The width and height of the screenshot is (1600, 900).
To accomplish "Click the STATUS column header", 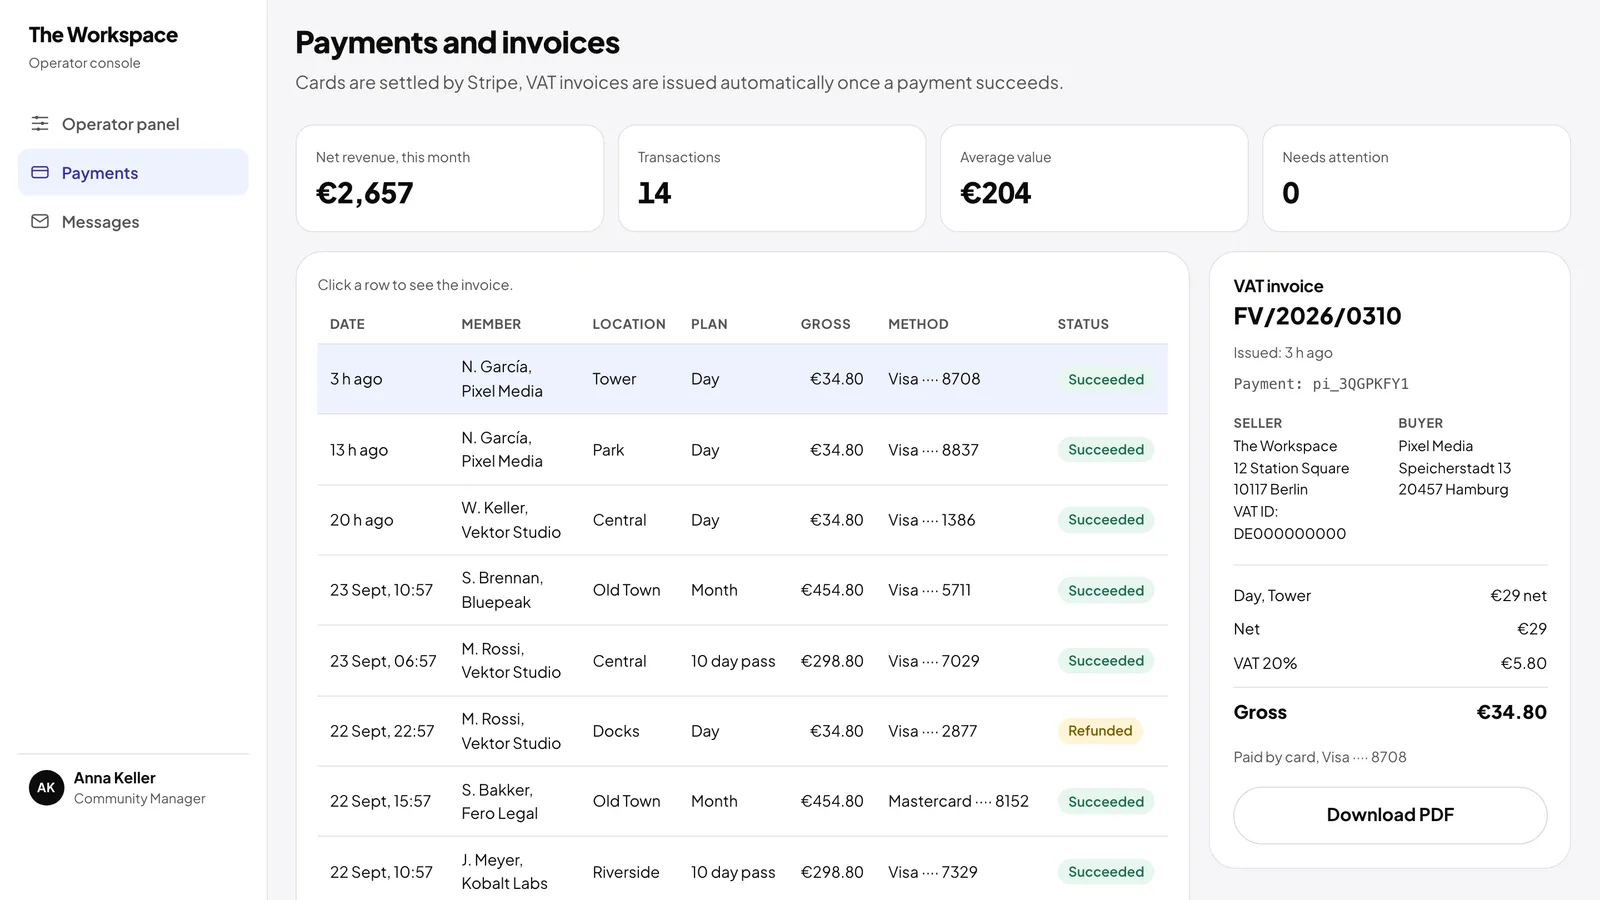I will [1083, 324].
